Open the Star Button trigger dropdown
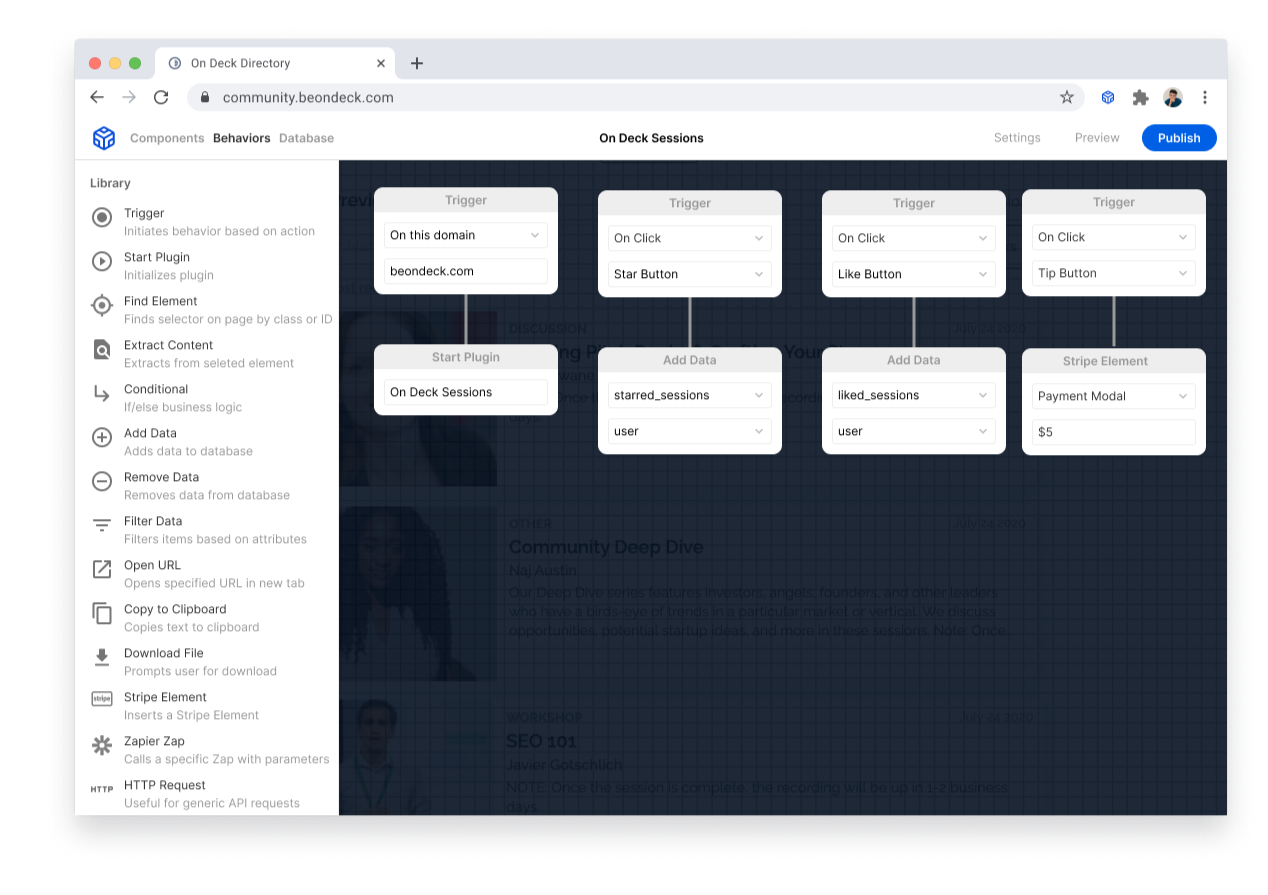 (689, 273)
